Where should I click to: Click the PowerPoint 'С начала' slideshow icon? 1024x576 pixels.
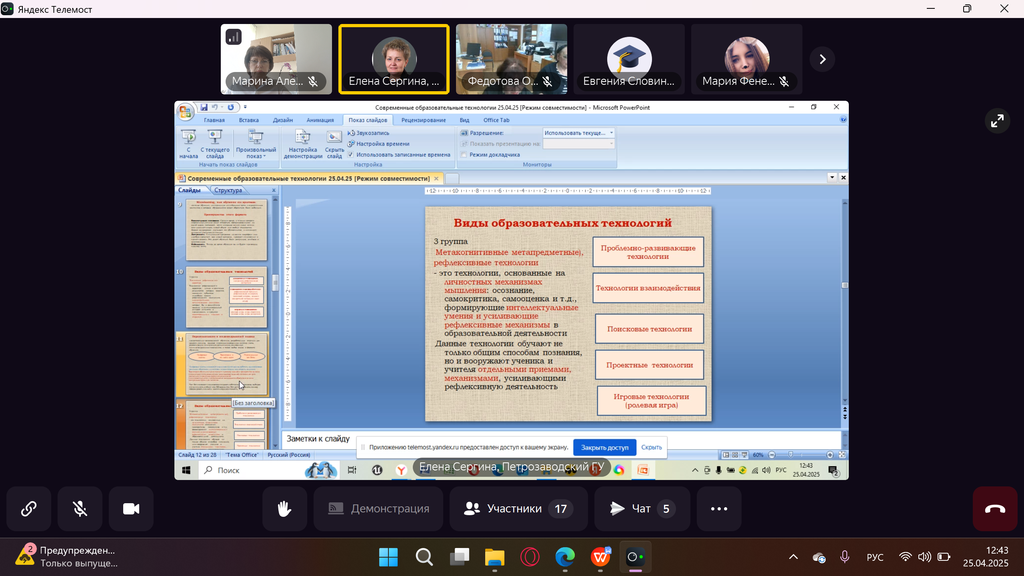(188, 139)
